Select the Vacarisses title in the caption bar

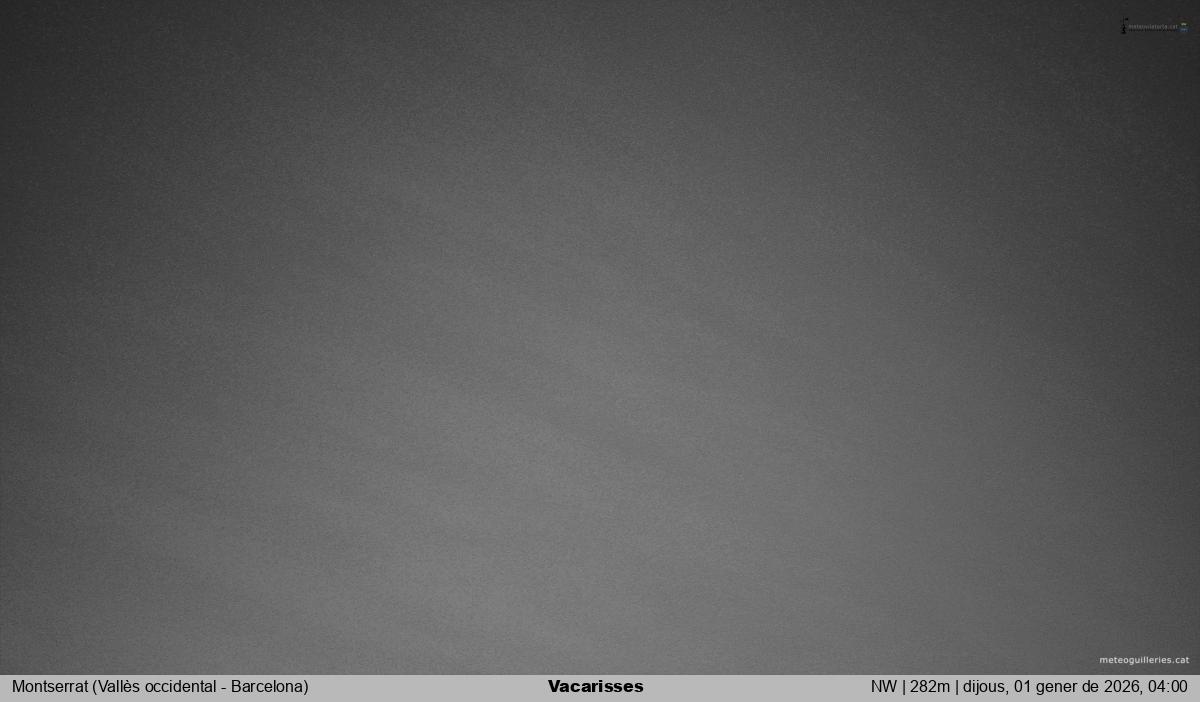pos(595,687)
